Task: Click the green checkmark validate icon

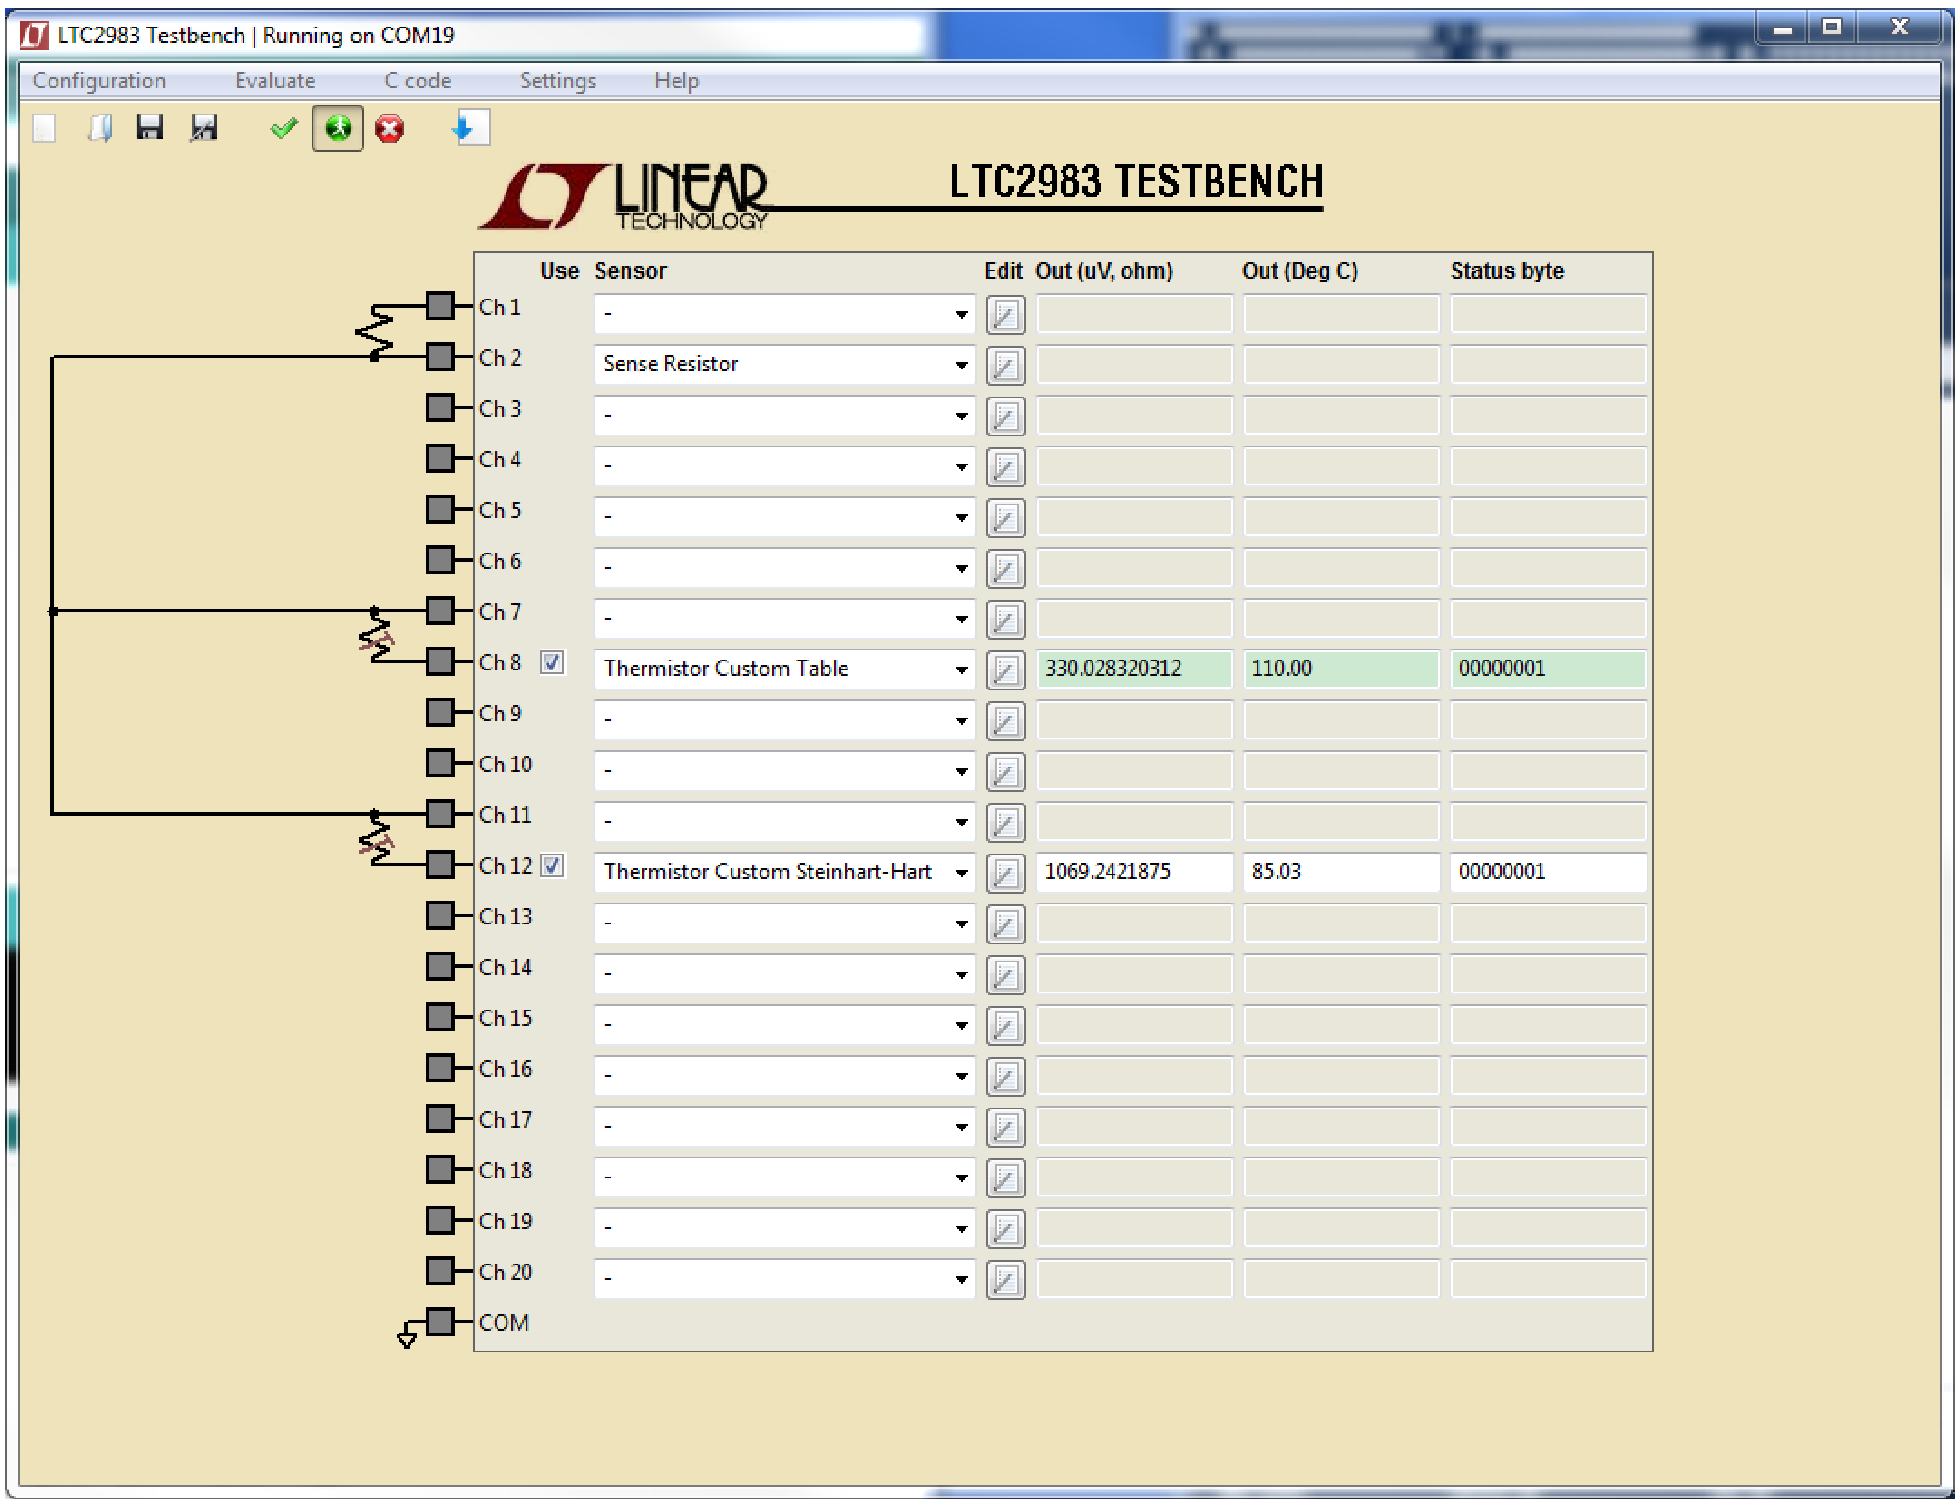Action: (x=284, y=128)
